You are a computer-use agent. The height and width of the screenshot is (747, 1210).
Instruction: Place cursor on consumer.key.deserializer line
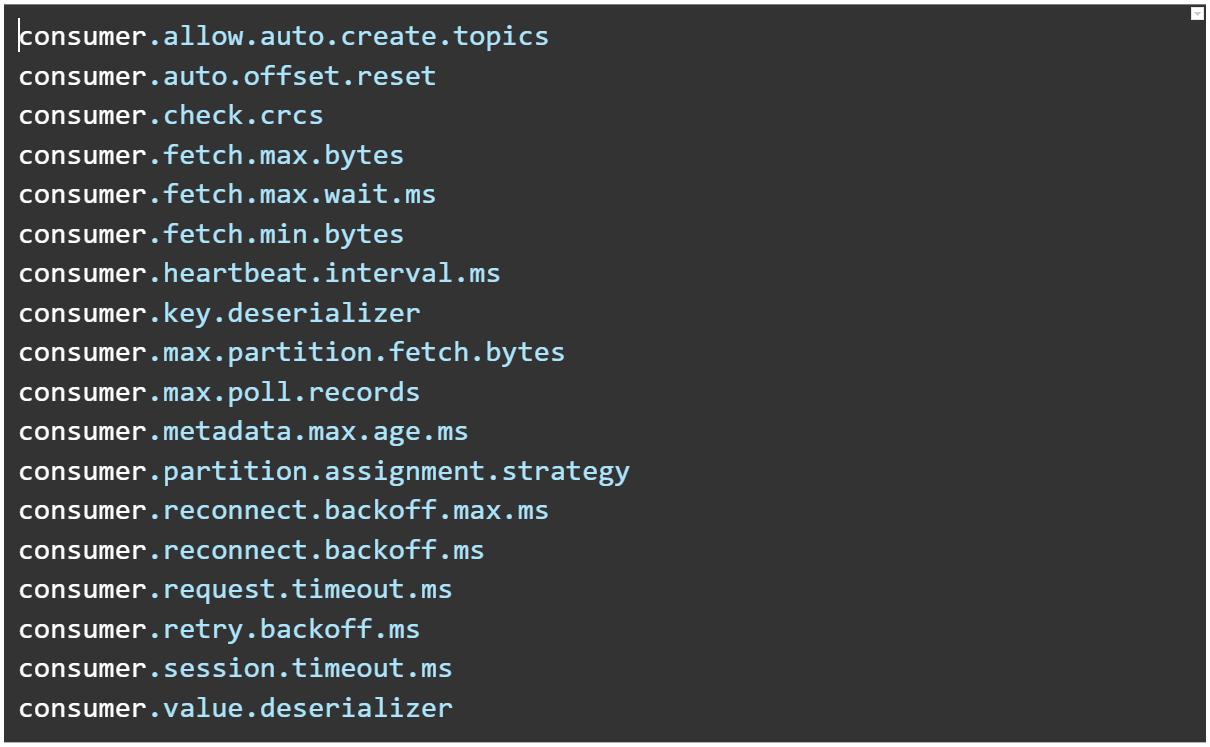pos(220,313)
